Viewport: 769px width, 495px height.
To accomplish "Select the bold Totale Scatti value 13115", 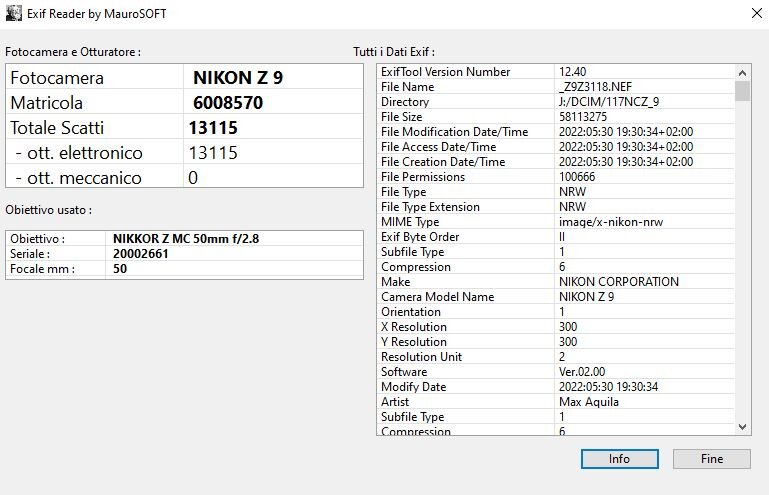I will pyautogui.click(x=213, y=128).
